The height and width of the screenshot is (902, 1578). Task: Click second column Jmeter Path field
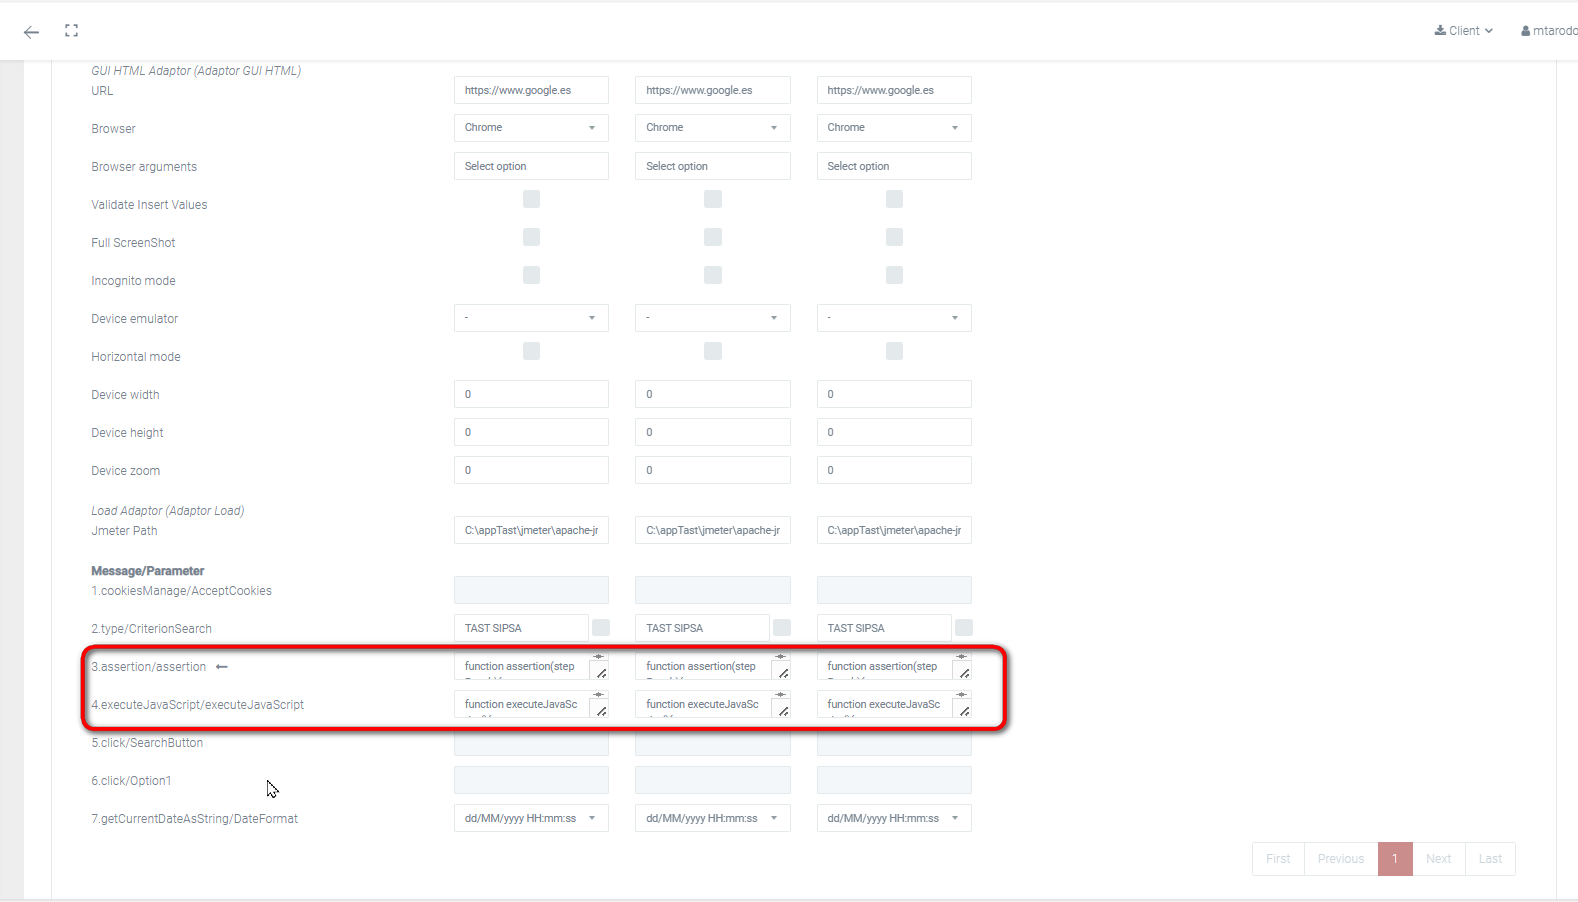point(712,530)
